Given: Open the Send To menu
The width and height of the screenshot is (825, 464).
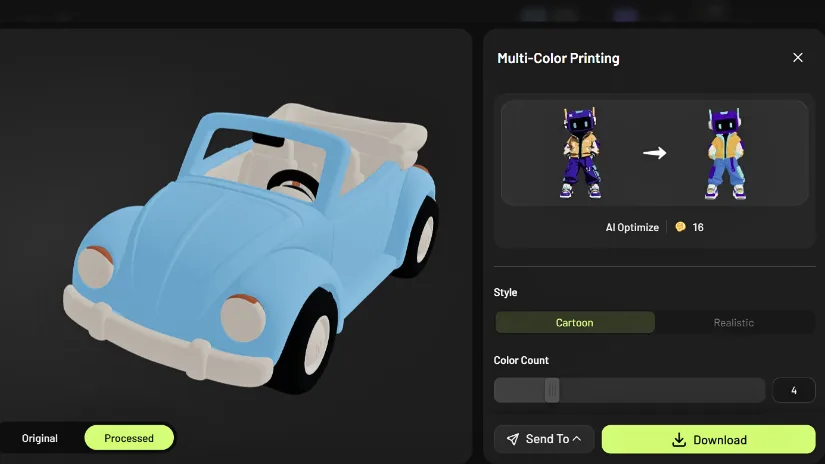Looking at the screenshot, I should 544,439.
